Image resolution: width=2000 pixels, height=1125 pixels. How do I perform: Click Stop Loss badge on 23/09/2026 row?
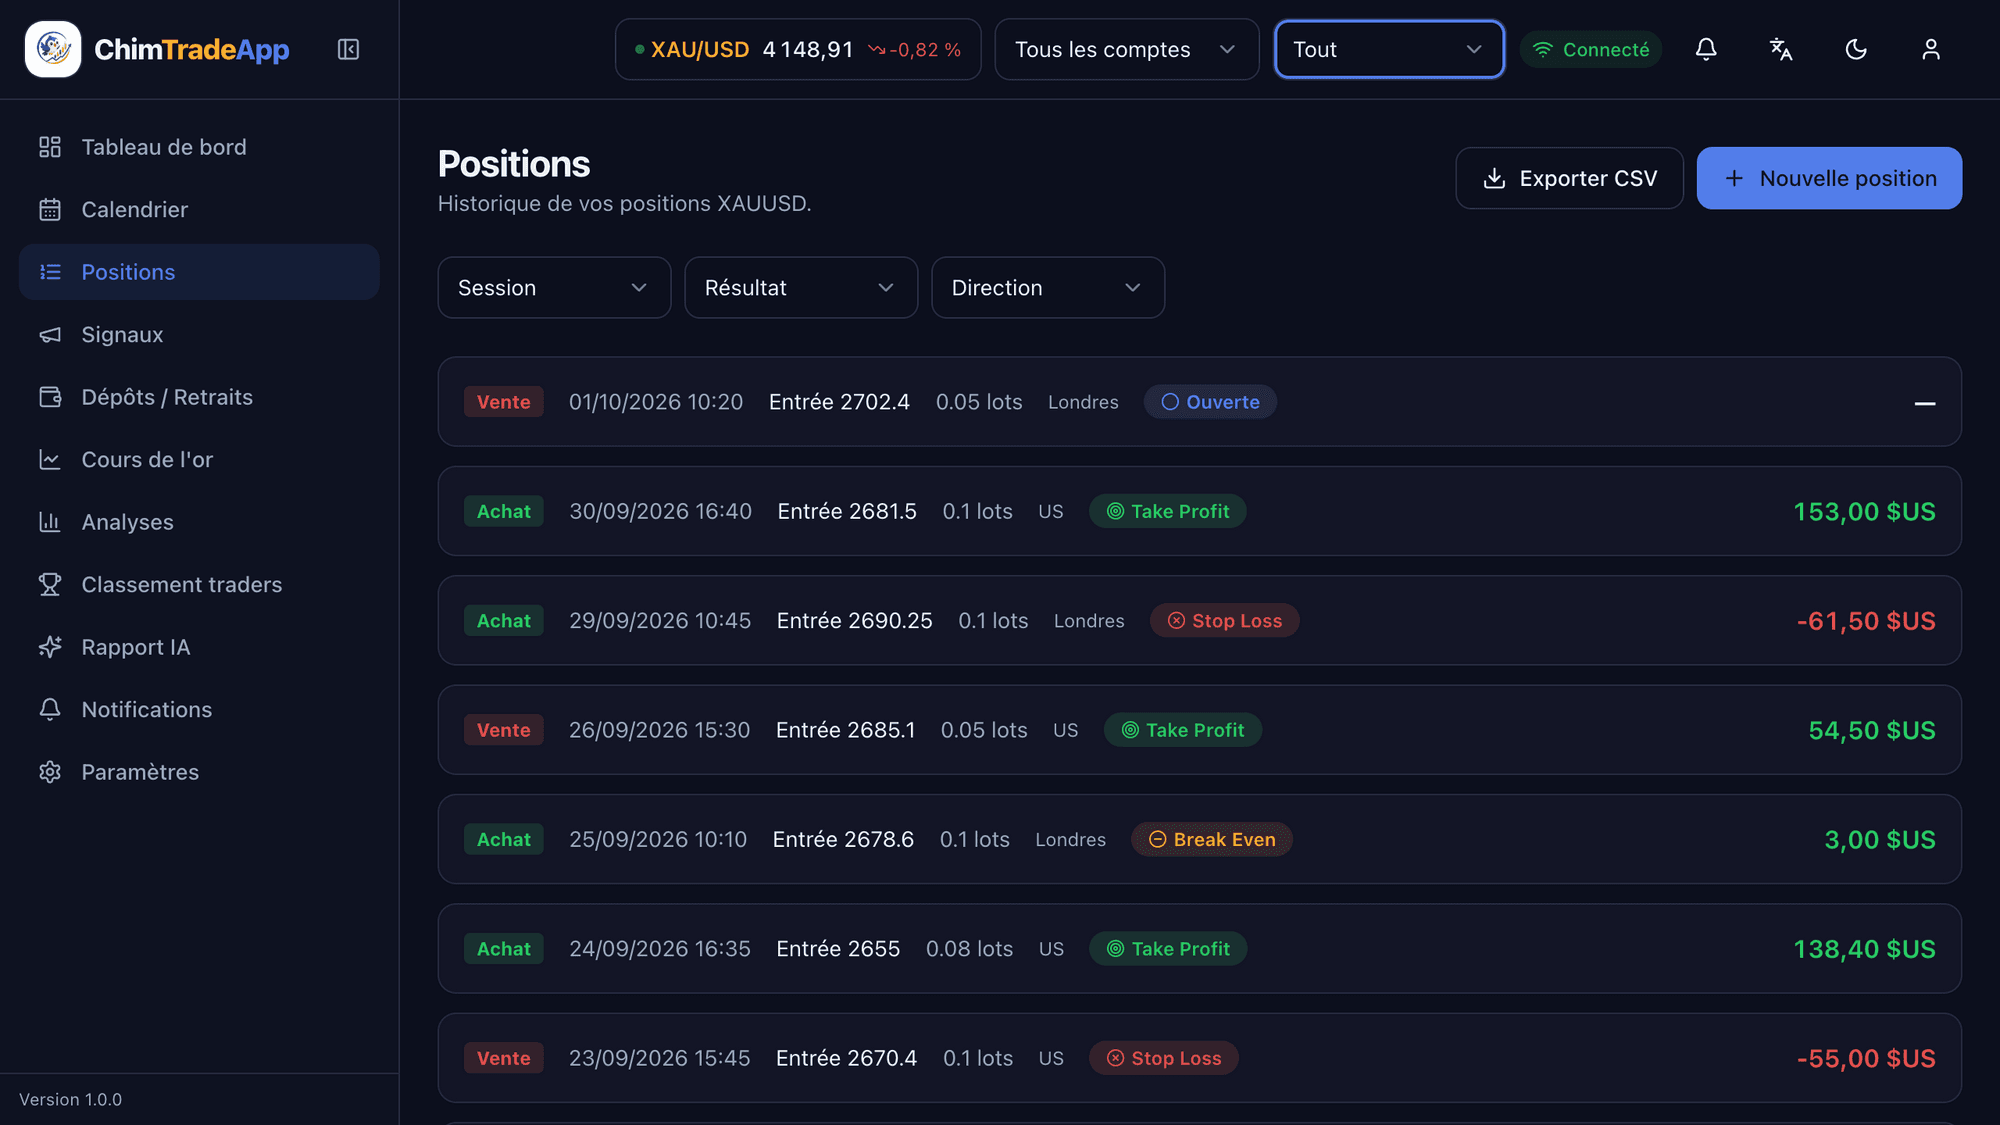click(x=1164, y=1058)
